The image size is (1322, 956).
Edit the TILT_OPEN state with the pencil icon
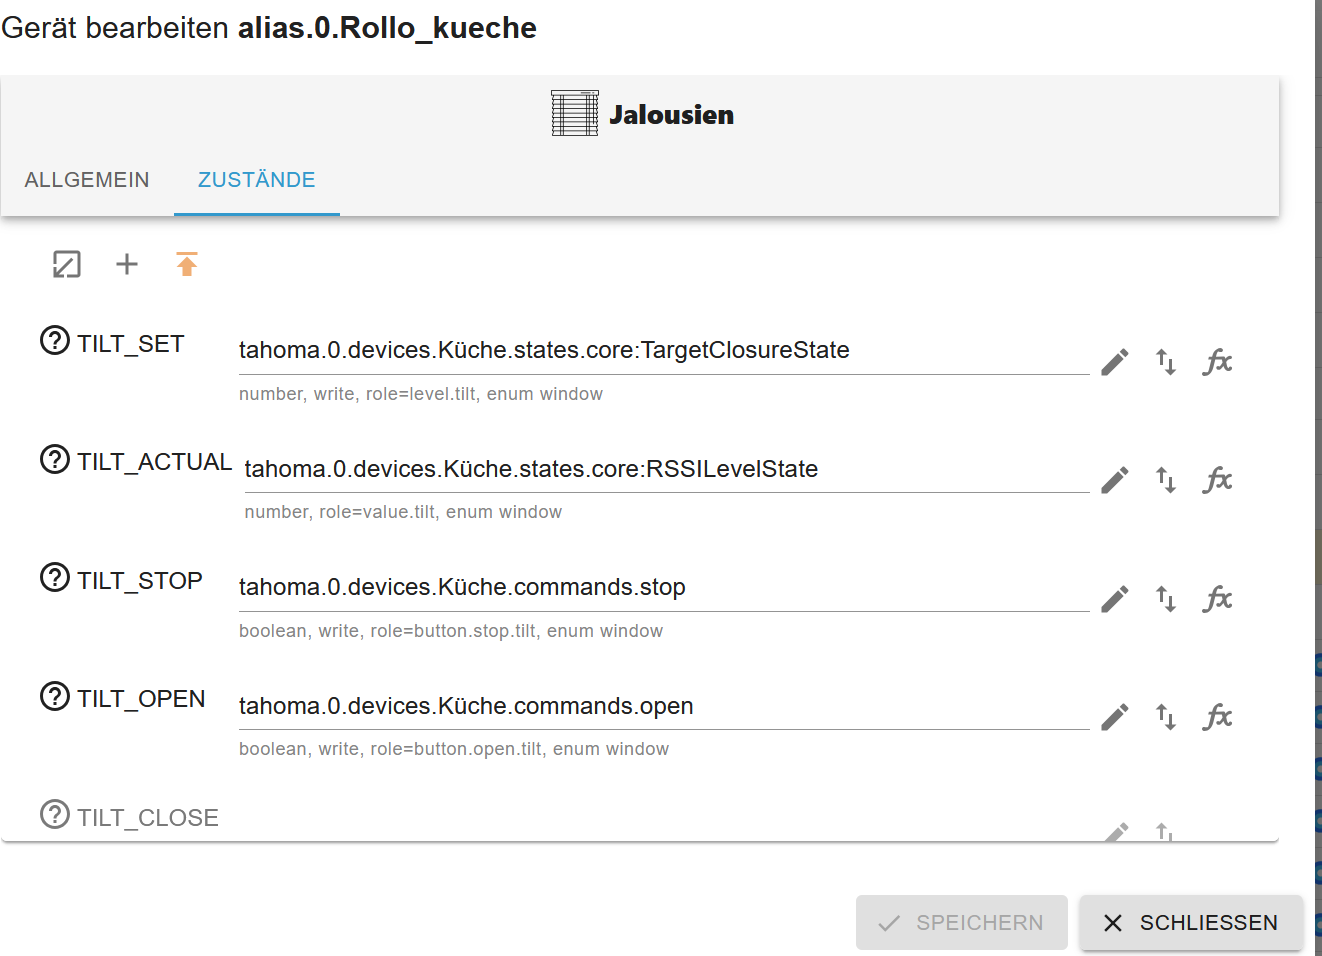click(x=1114, y=717)
